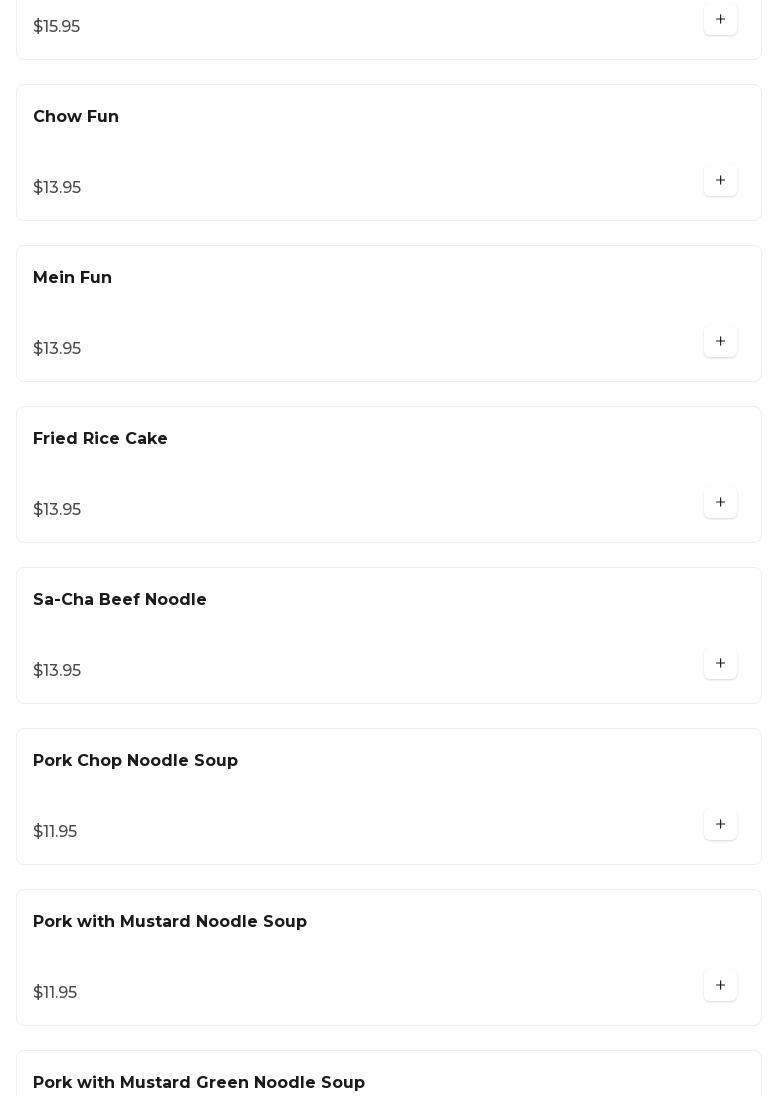The height and width of the screenshot is (1096, 778).
Task: Add the $15.95 item at top
Action: pos(720,20)
